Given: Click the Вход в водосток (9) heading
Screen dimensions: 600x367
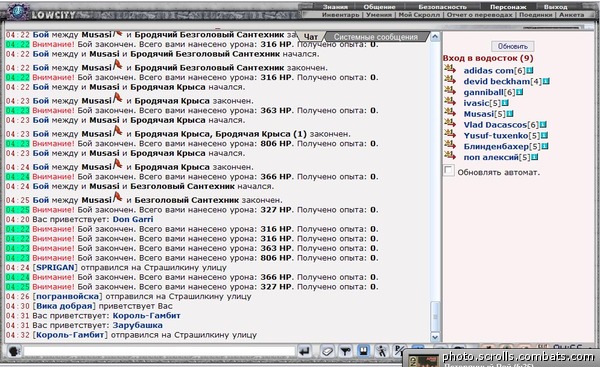Looking at the screenshot, I should click(x=488, y=58).
